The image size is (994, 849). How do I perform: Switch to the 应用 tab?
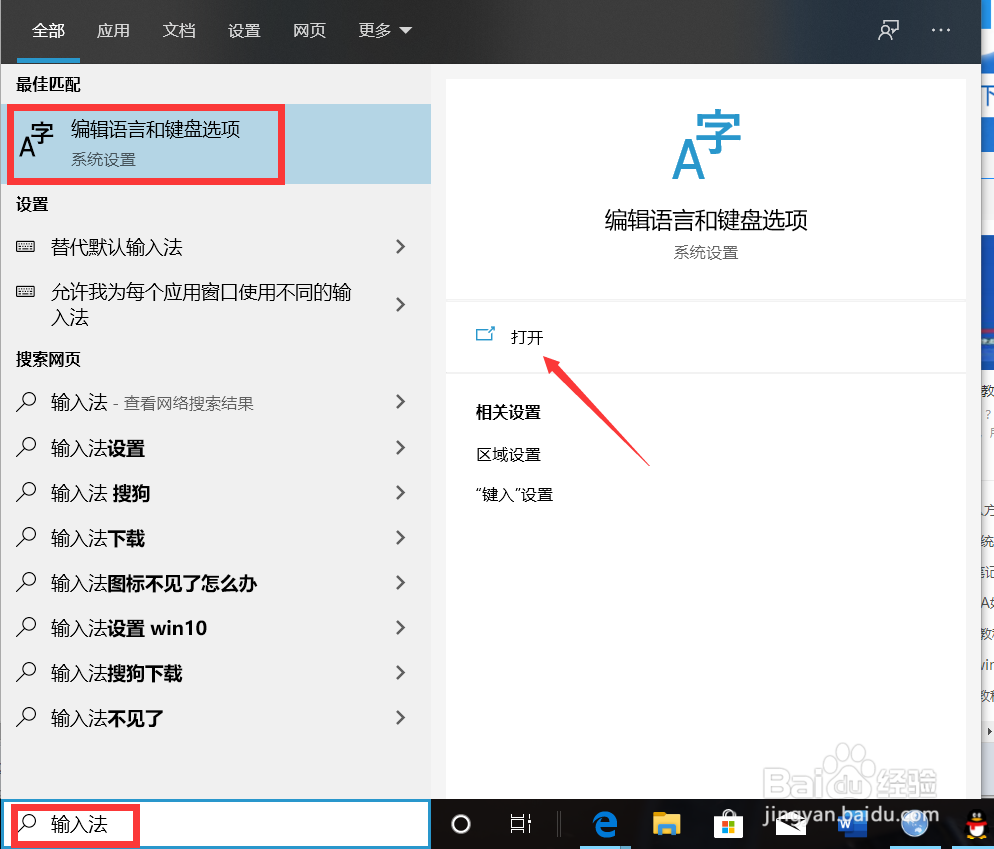click(113, 30)
